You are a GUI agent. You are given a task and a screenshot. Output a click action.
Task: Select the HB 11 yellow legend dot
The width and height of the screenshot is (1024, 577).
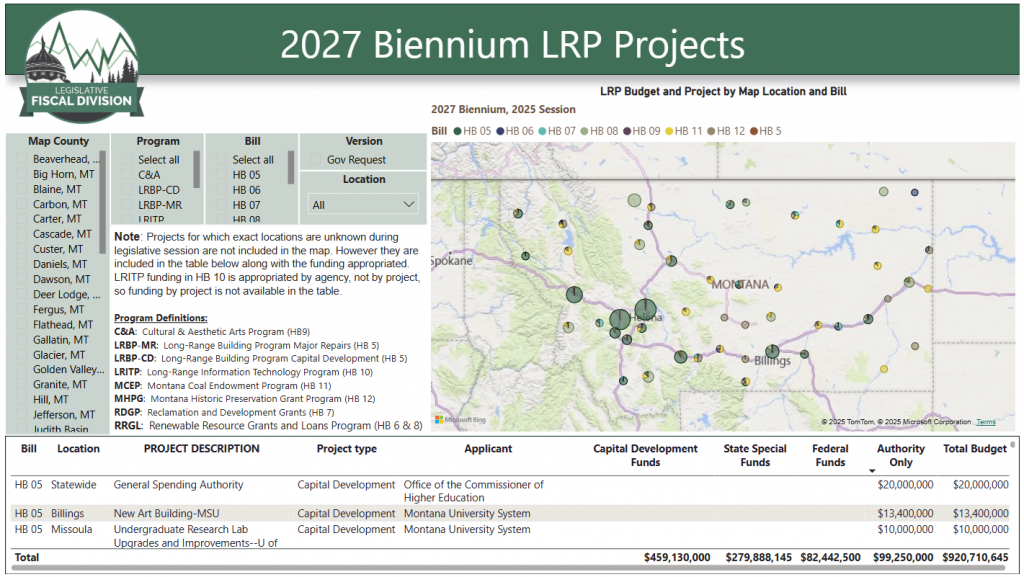click(x=669, y=131)
